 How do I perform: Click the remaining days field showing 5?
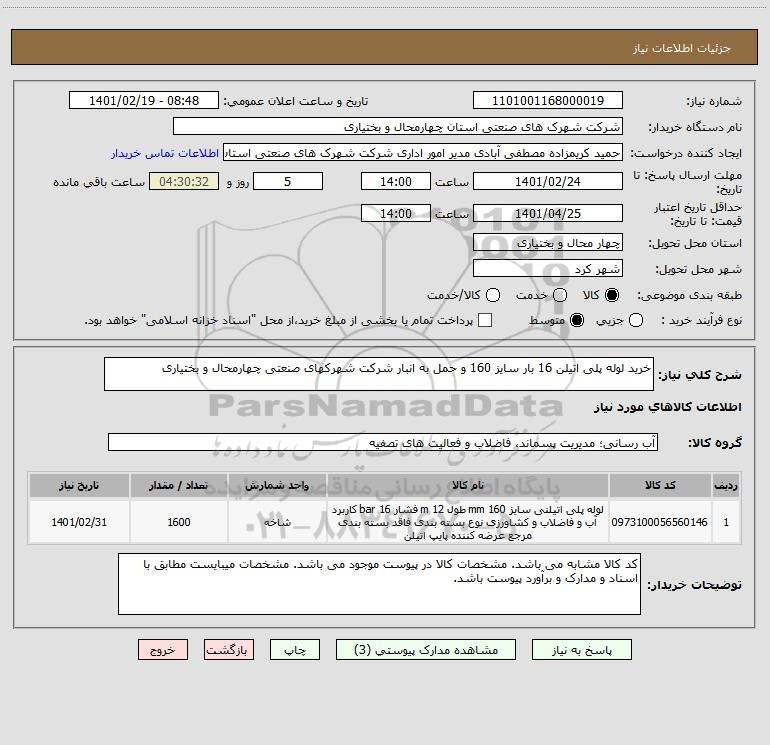(288, 181)
